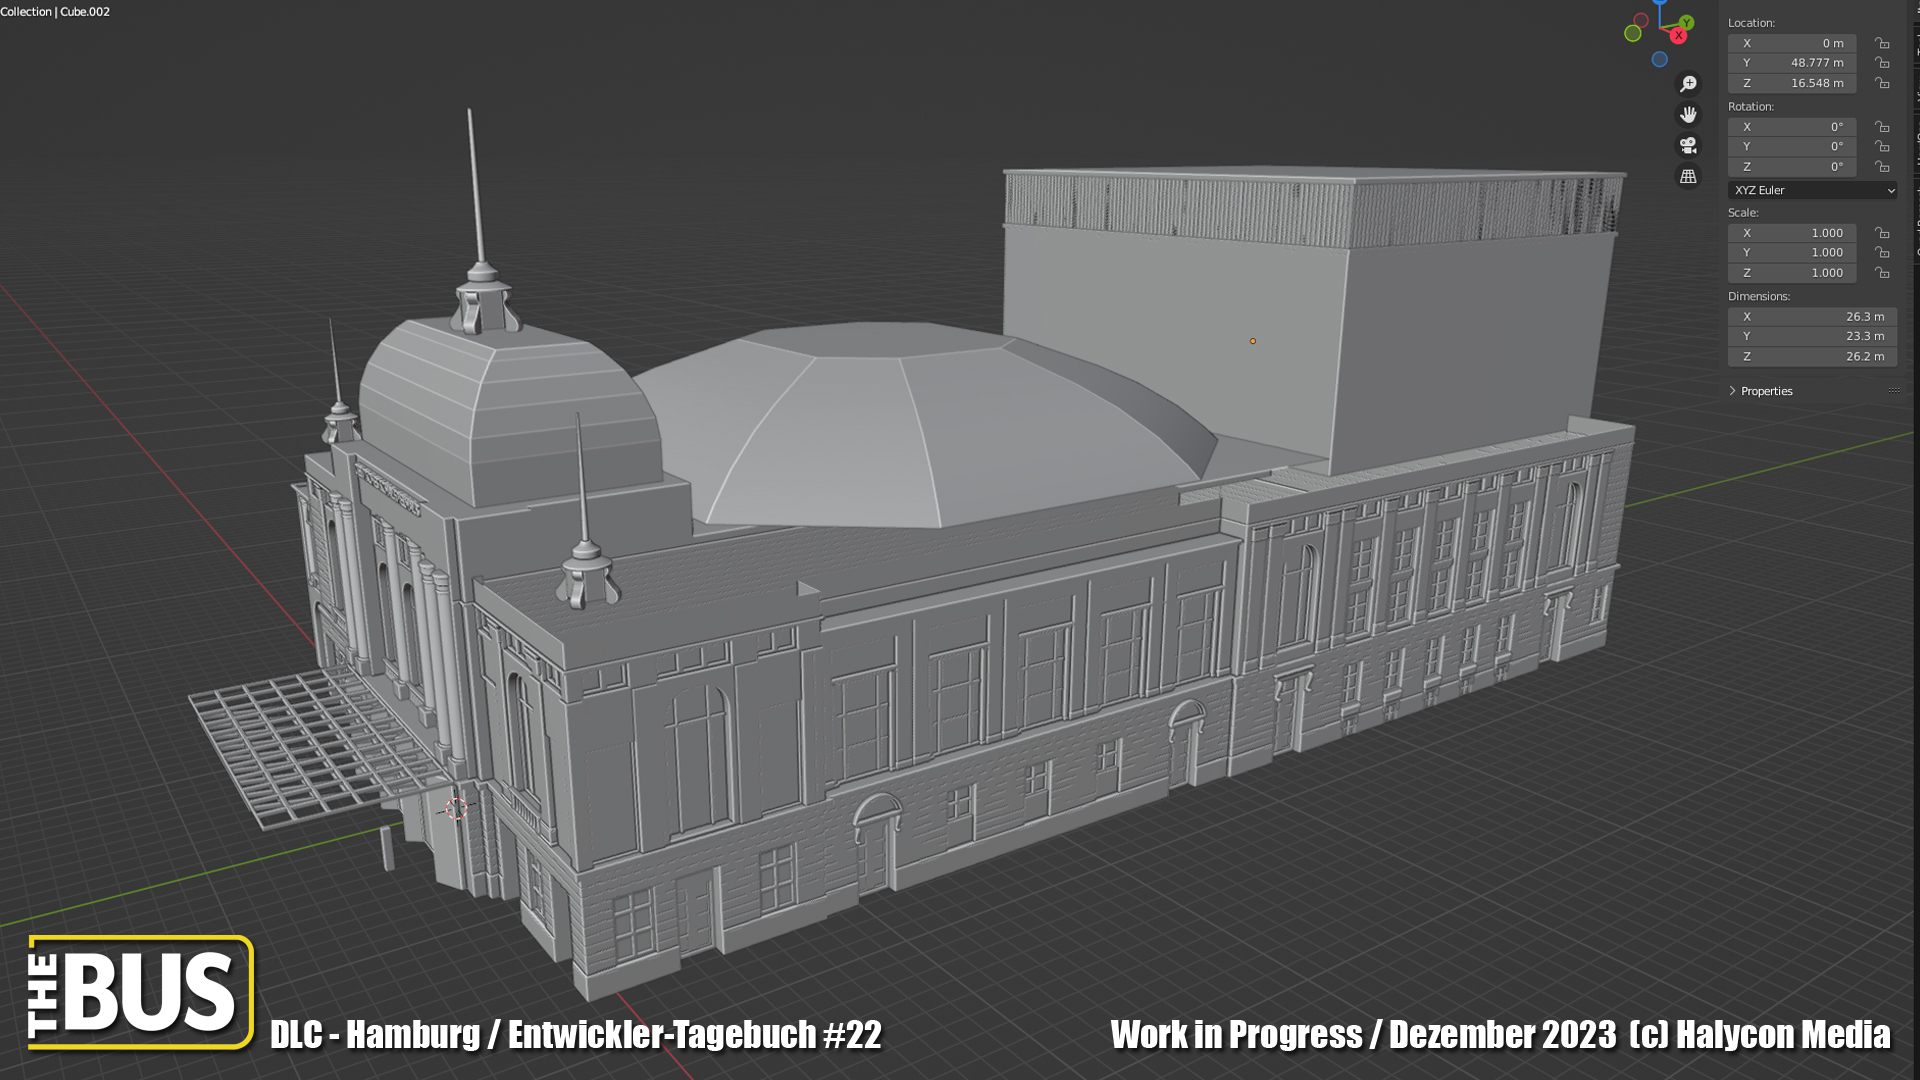Click the Rotation Z value field

tap(1792, 167)
